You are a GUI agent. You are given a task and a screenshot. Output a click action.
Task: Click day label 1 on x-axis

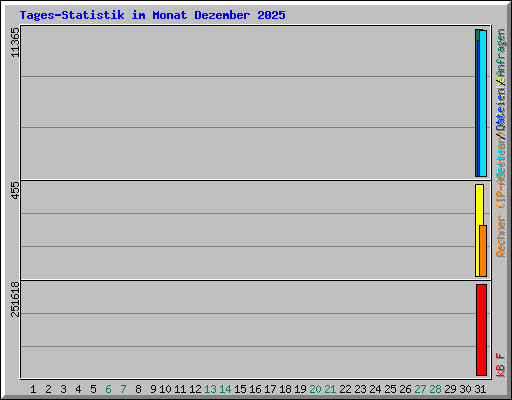pos(33,389)
